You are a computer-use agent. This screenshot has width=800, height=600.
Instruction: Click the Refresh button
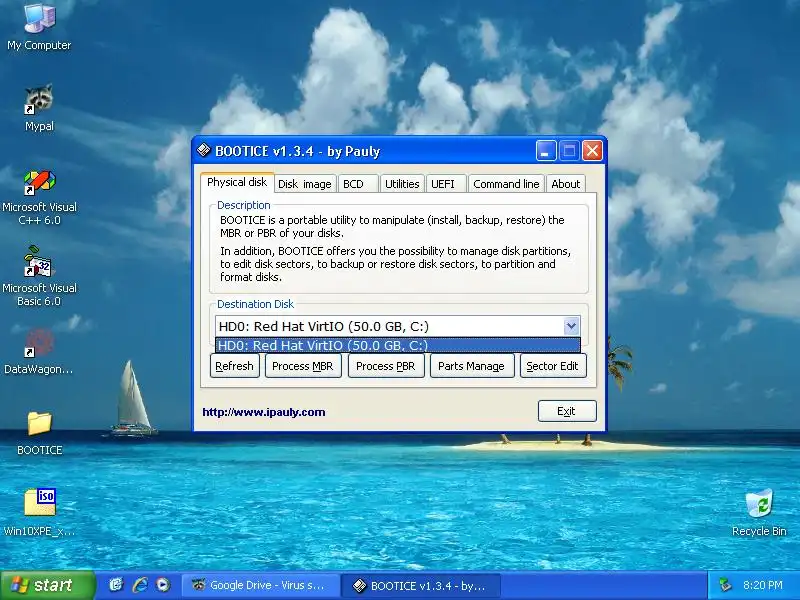tap(235, 366)
